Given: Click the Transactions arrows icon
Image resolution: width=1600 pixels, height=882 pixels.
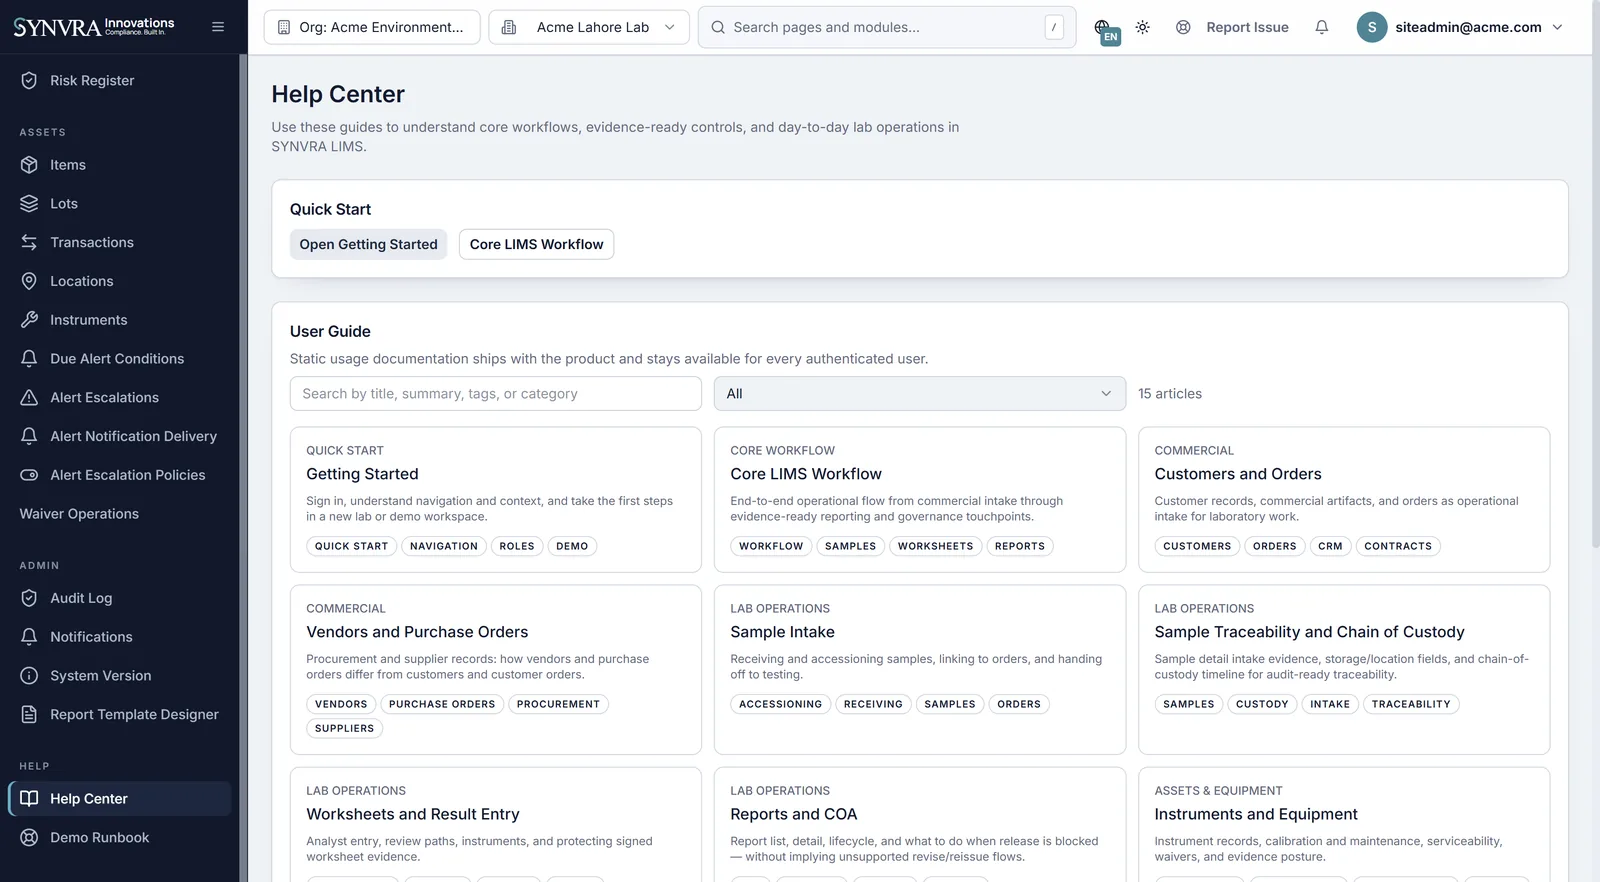Looking at the screenshot, I should coord(29,243).
